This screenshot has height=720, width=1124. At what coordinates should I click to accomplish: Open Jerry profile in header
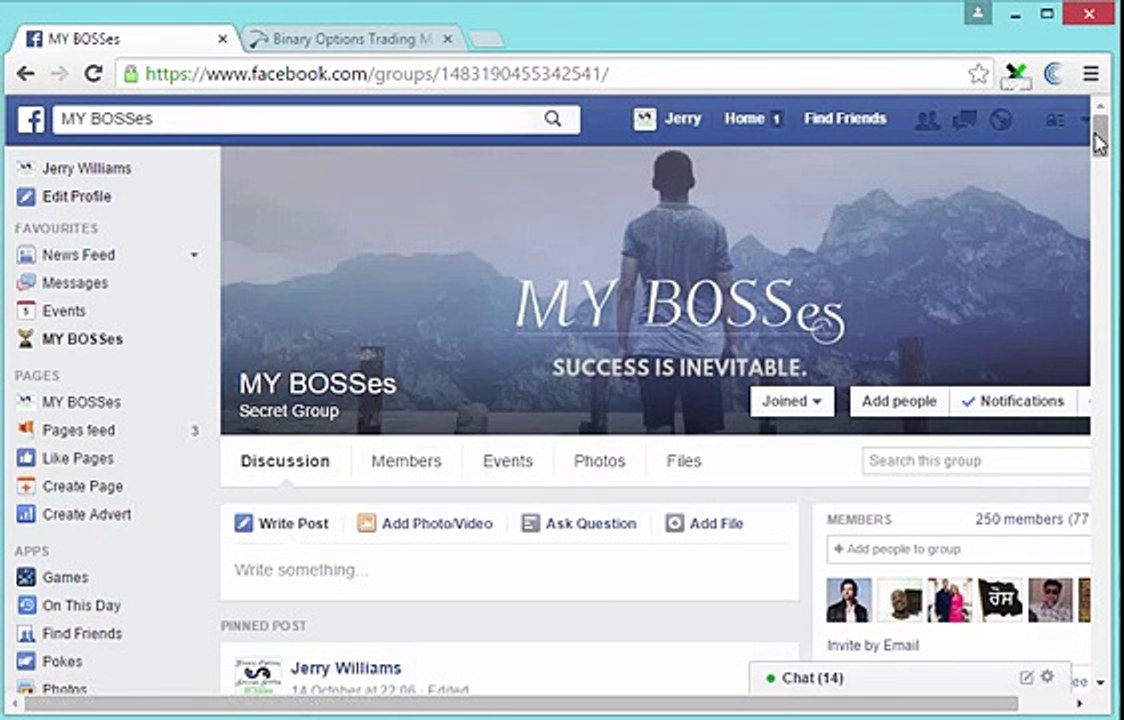tap(667, 119)
